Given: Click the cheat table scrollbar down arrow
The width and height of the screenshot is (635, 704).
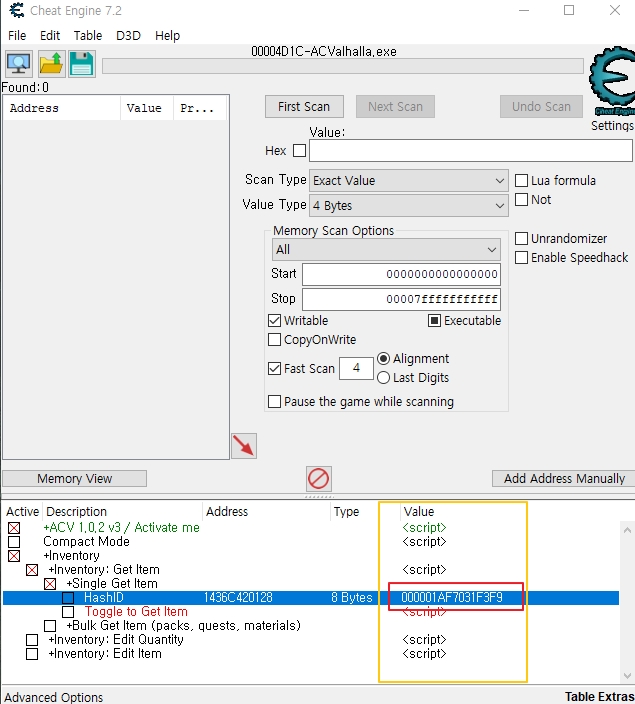Looking at the screenshot, I should [x=627, y=675].
